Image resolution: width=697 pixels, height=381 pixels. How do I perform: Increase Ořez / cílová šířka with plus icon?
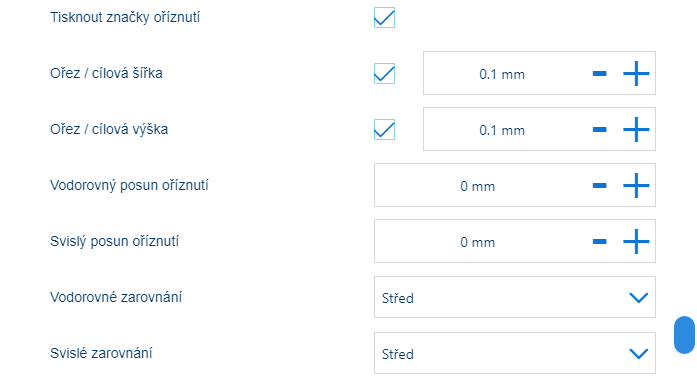coord(636,73)
